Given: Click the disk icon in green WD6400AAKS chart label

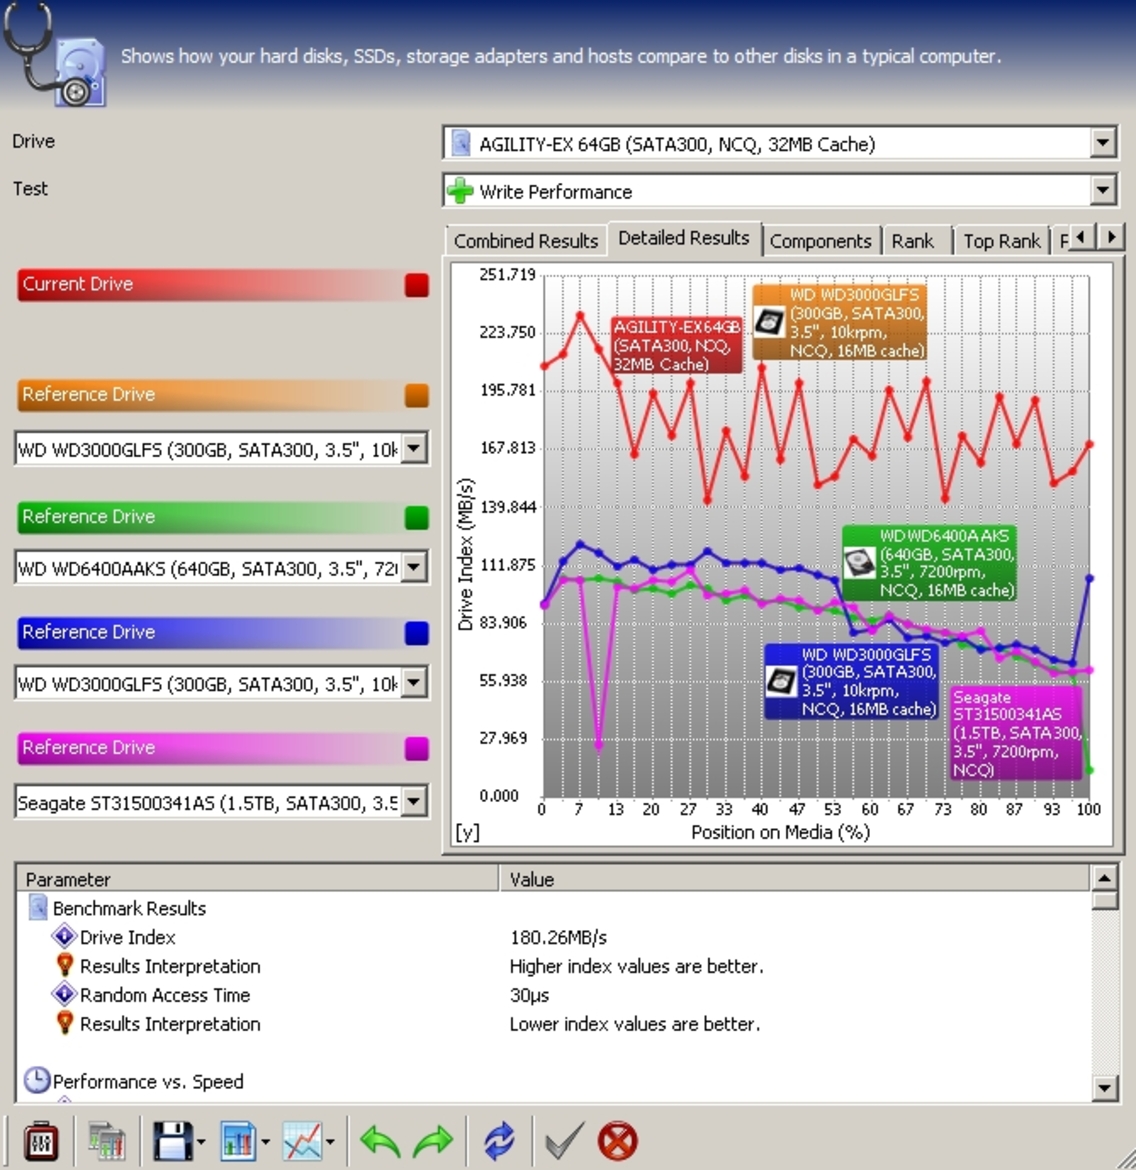Looking at the screenshot, I should pyautogui.click(x=859, y=563).
